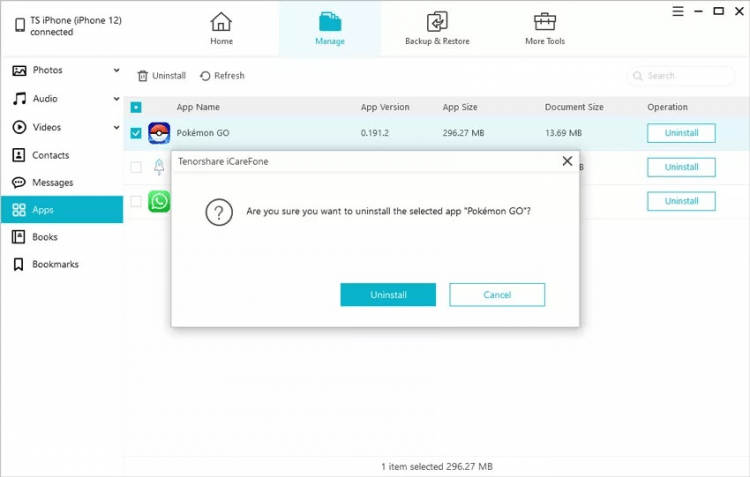Select the Apps sidebar item

(62, 210)
